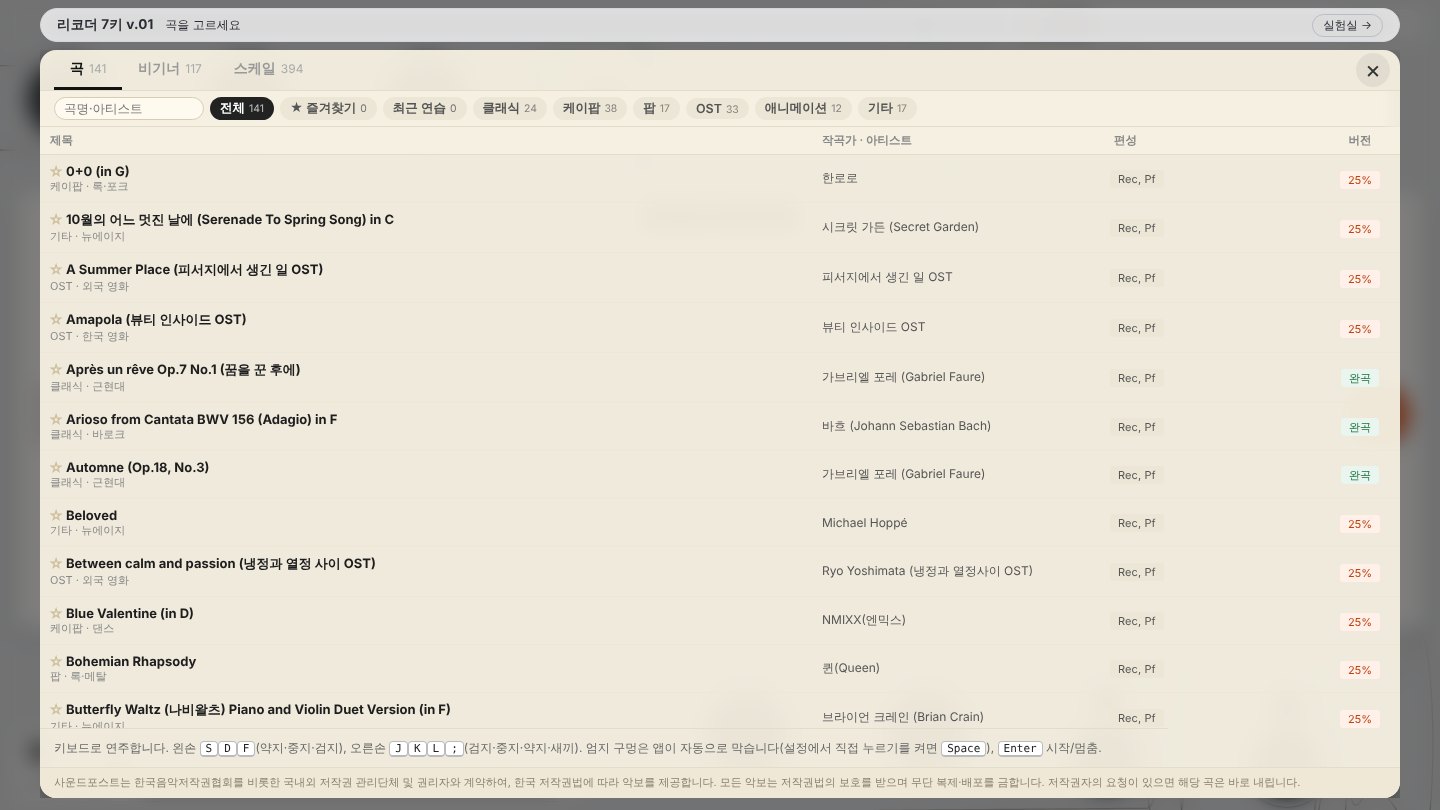Star the song 10월의 어느 멋진 날에
This screenshot has height=810, width=1440.
[56, 219]
